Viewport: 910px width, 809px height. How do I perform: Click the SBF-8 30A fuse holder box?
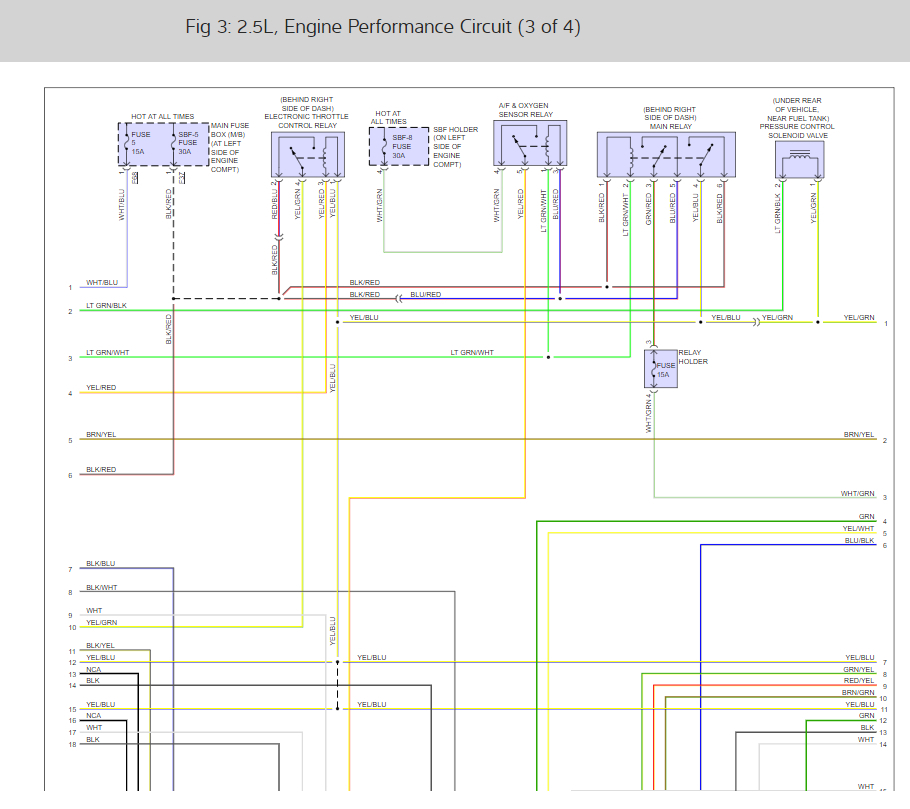tap(399, 146)
